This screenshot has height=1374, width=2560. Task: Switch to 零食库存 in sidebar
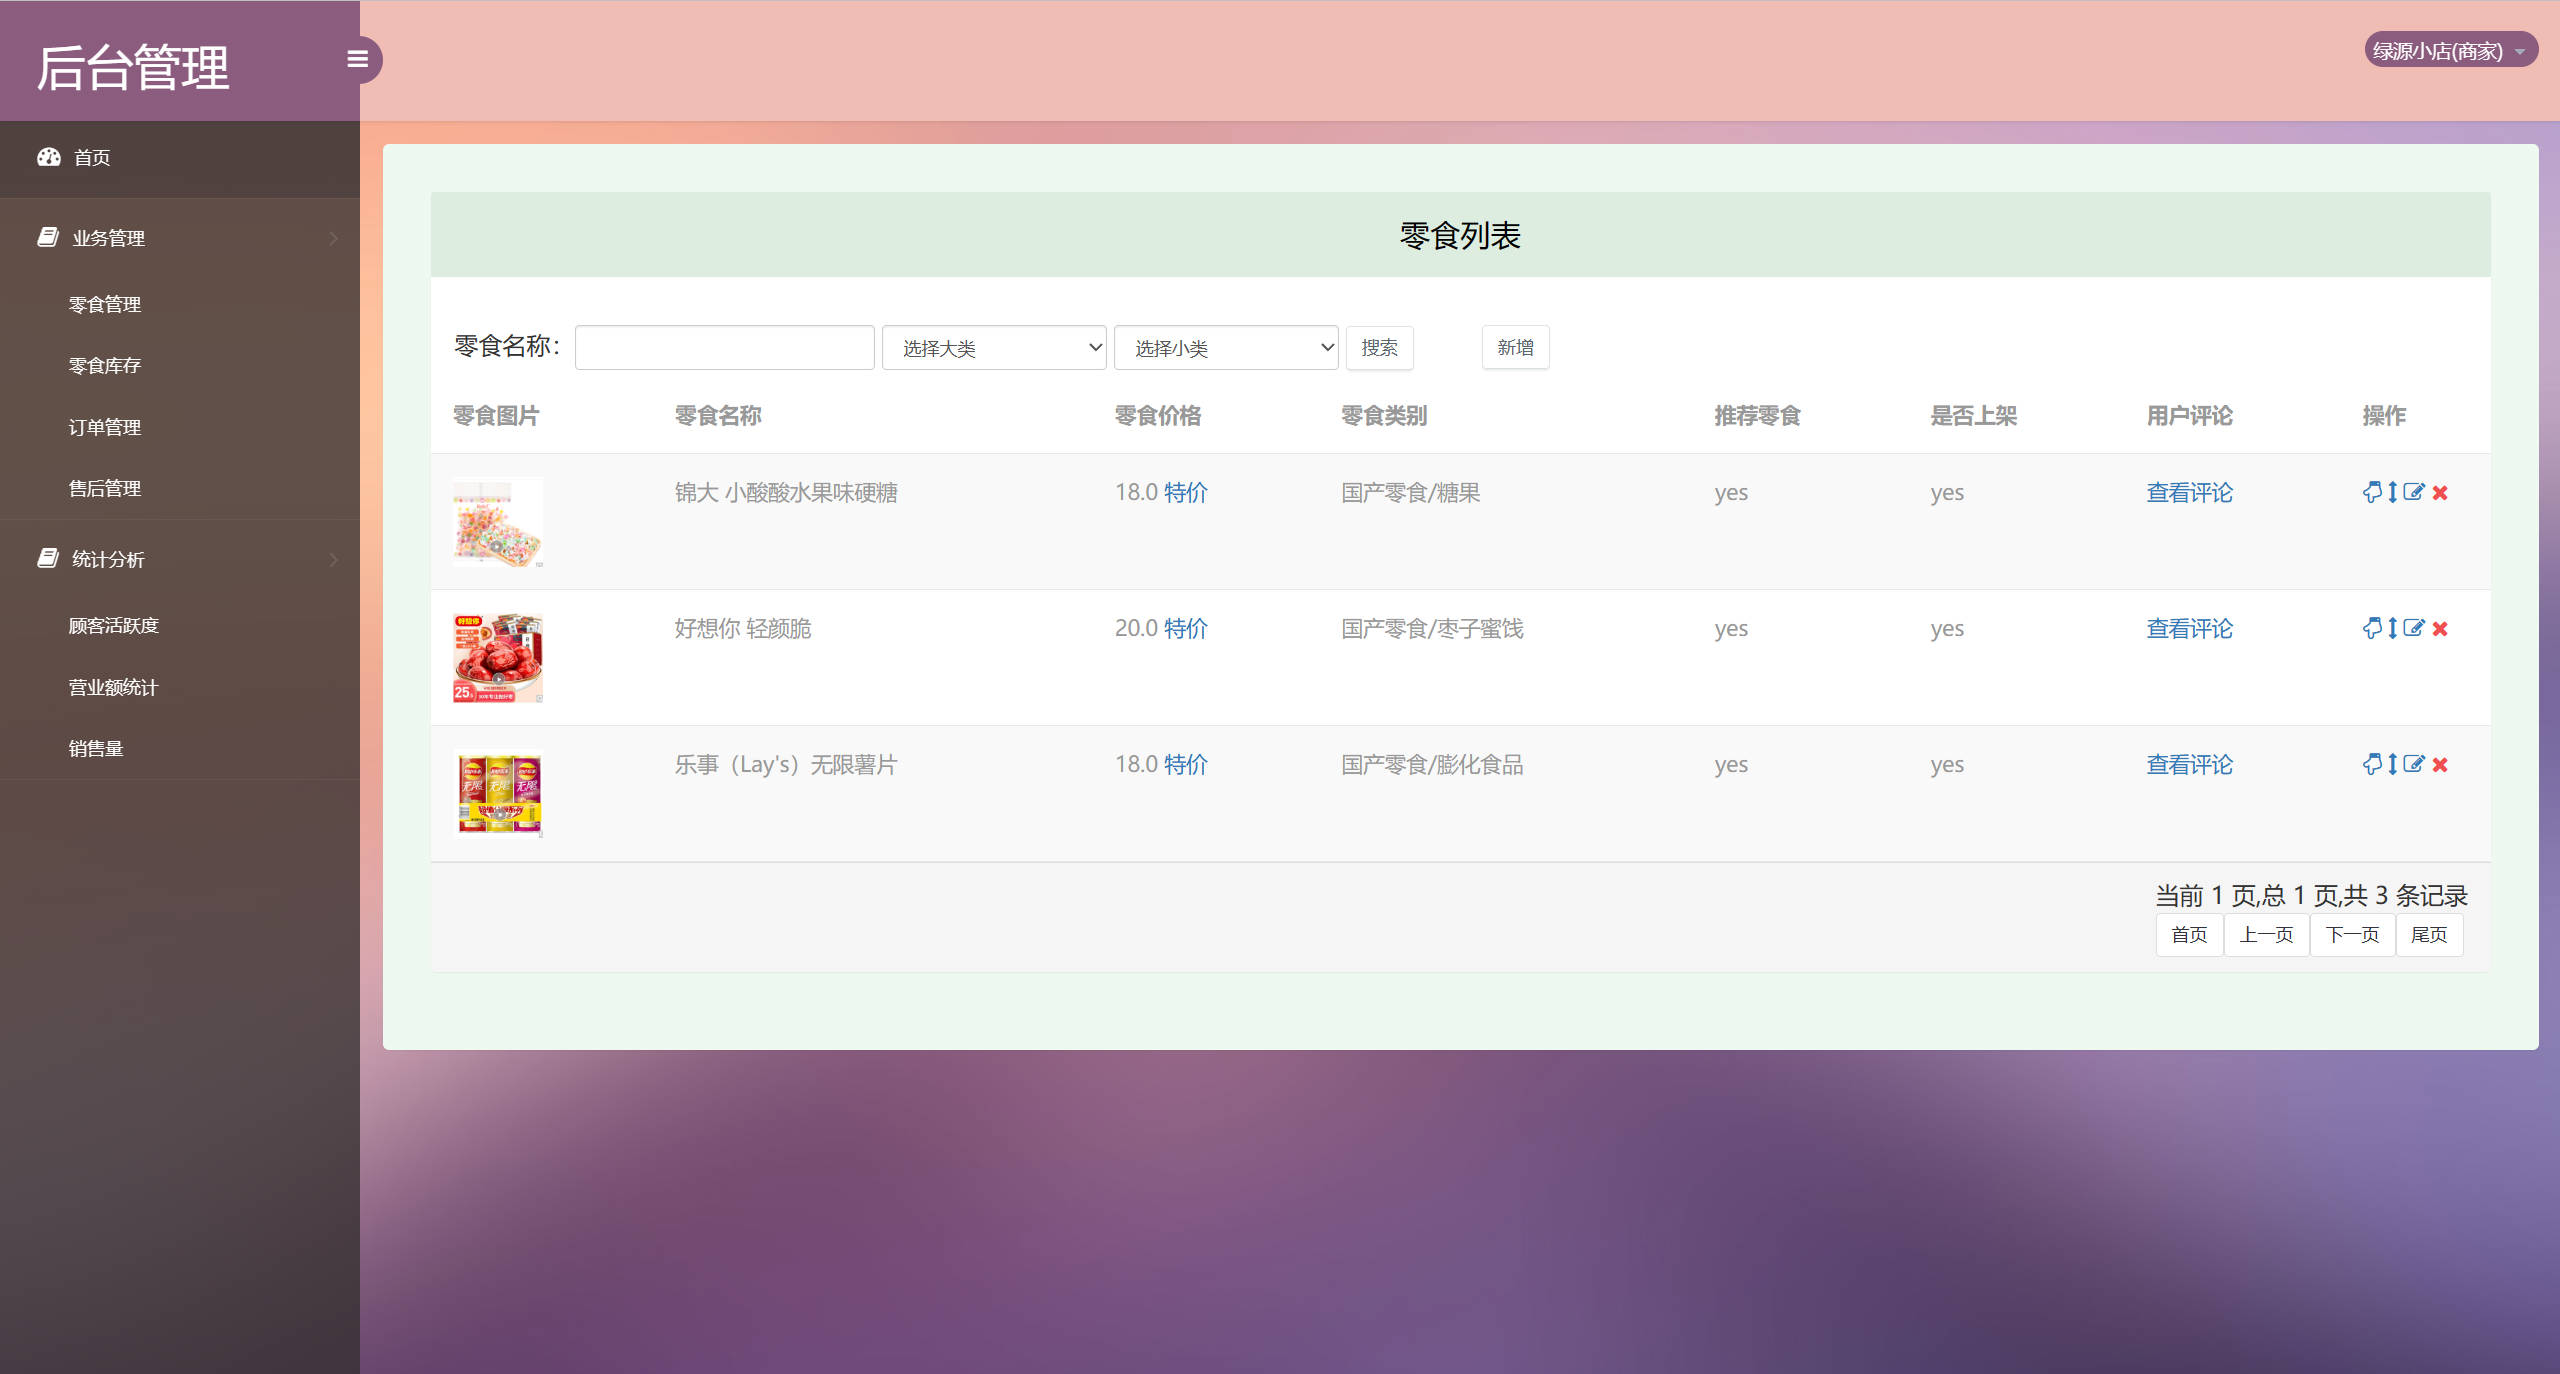[103, 365]
